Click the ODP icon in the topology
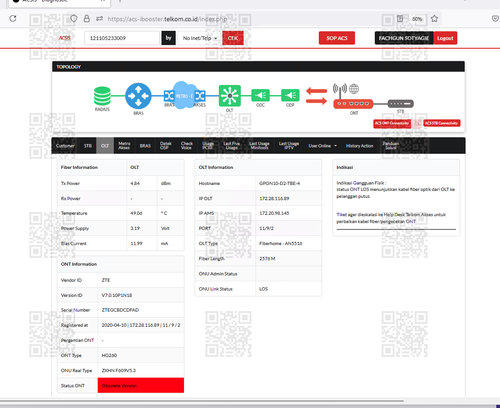The image size is (500, 408). pyautogui.click(x=290, y=95)
